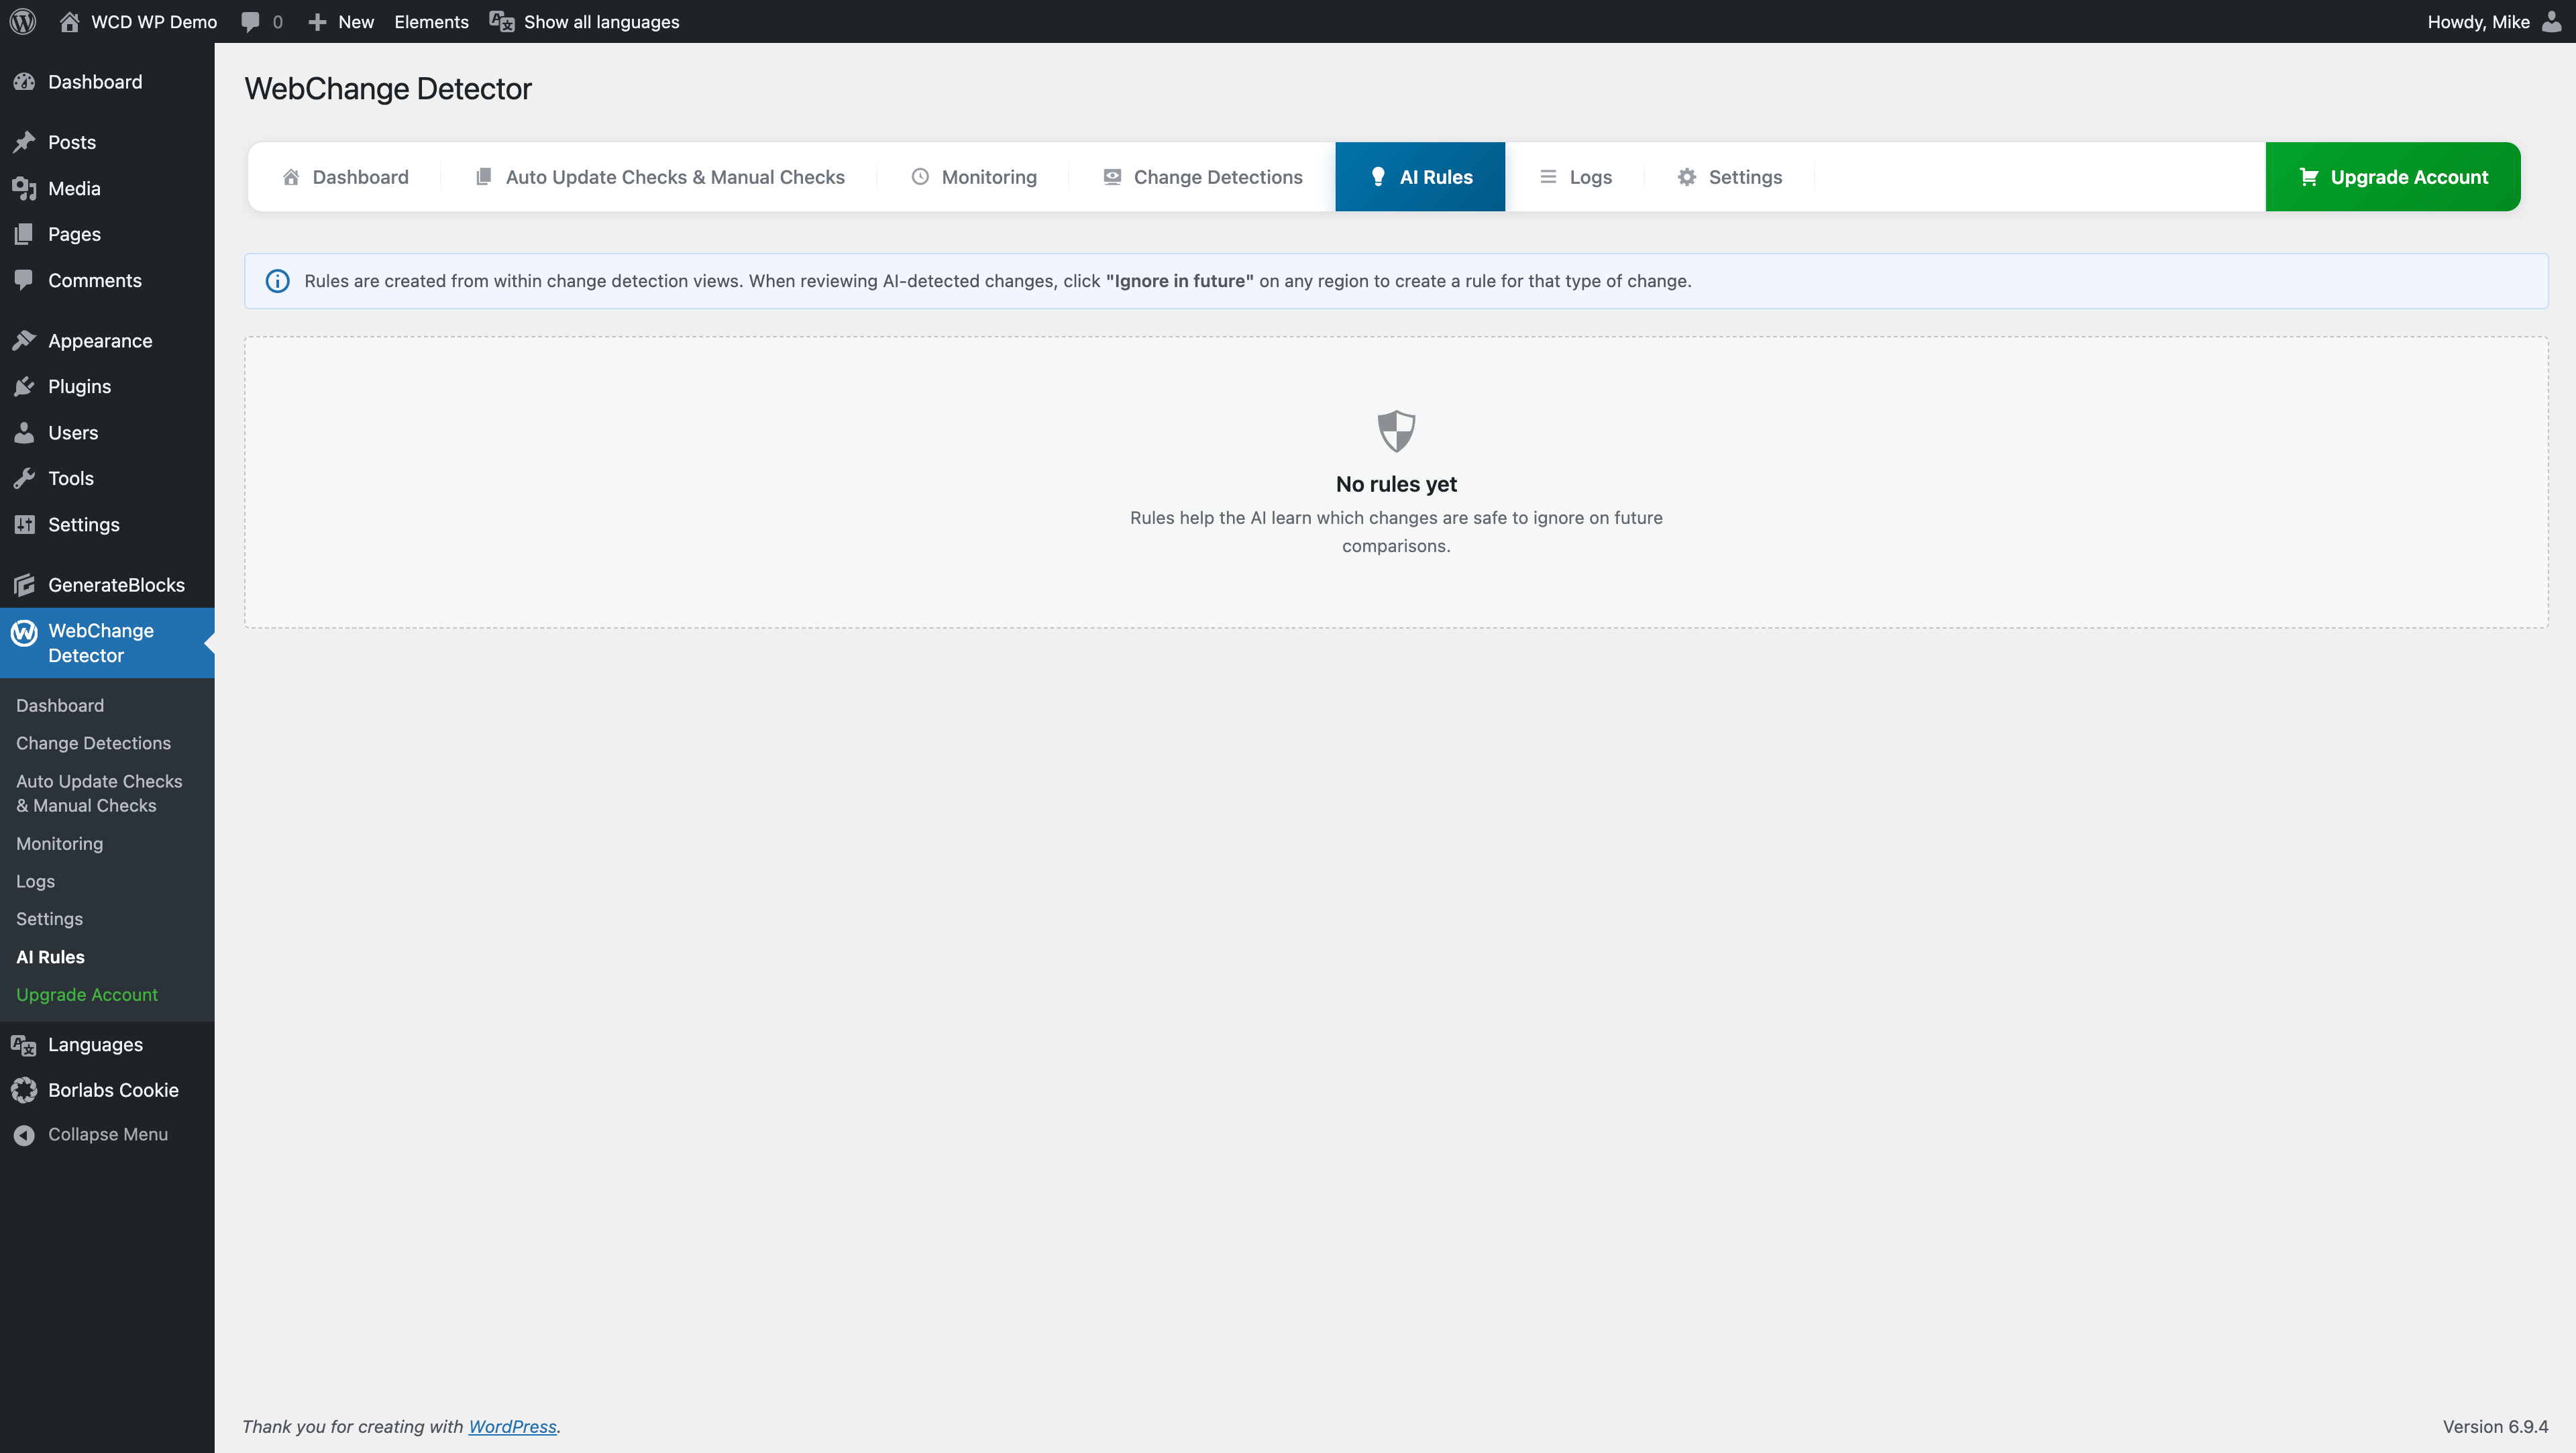This screenshot has width=2576, height=1453.
Task: Click the Comments speech bubble sidebar icon
Action: [24, 280]
